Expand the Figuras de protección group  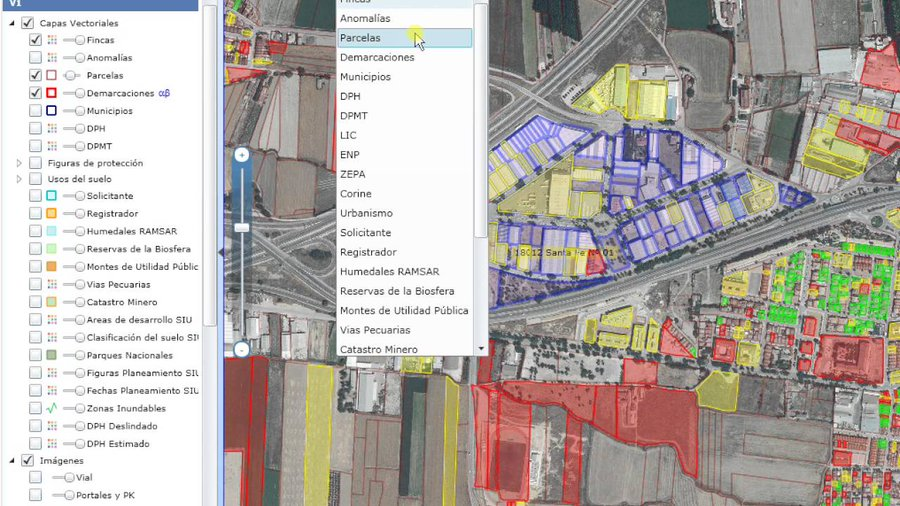pos(19,164)
